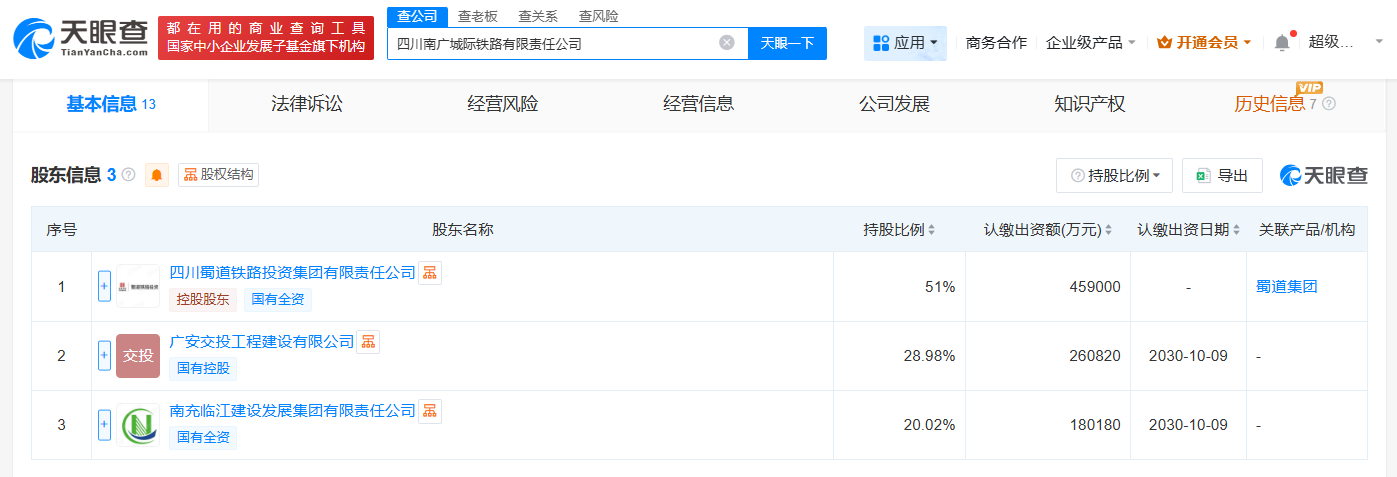The width and height of the screenshot is (1397, 477).
Task: Click the 应用 grid icon
Action: click(881, 43)
